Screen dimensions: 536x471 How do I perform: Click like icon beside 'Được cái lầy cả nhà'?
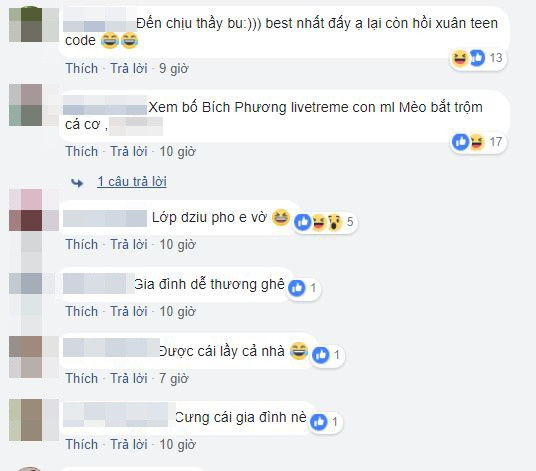coord(321,355)
